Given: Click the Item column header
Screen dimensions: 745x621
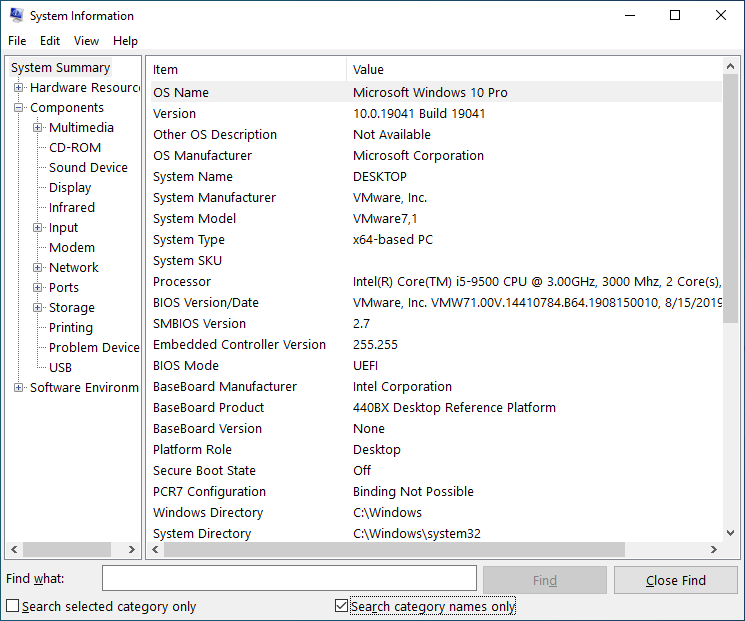Looking at the screenshot, I should click(x=247, y=69).
